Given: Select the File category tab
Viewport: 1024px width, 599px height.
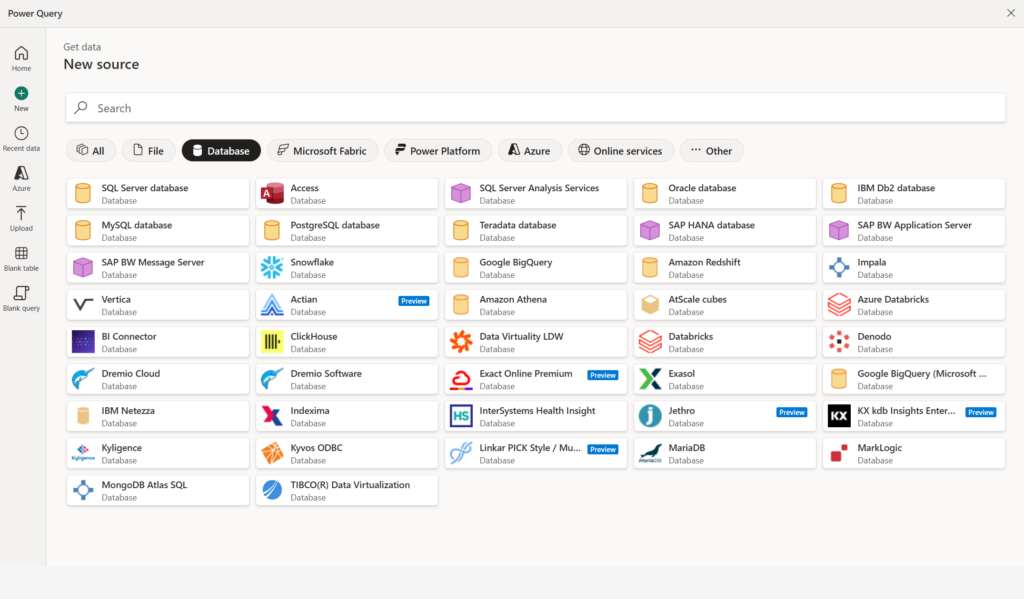Looking at the screenshot, I should (149, 150).
